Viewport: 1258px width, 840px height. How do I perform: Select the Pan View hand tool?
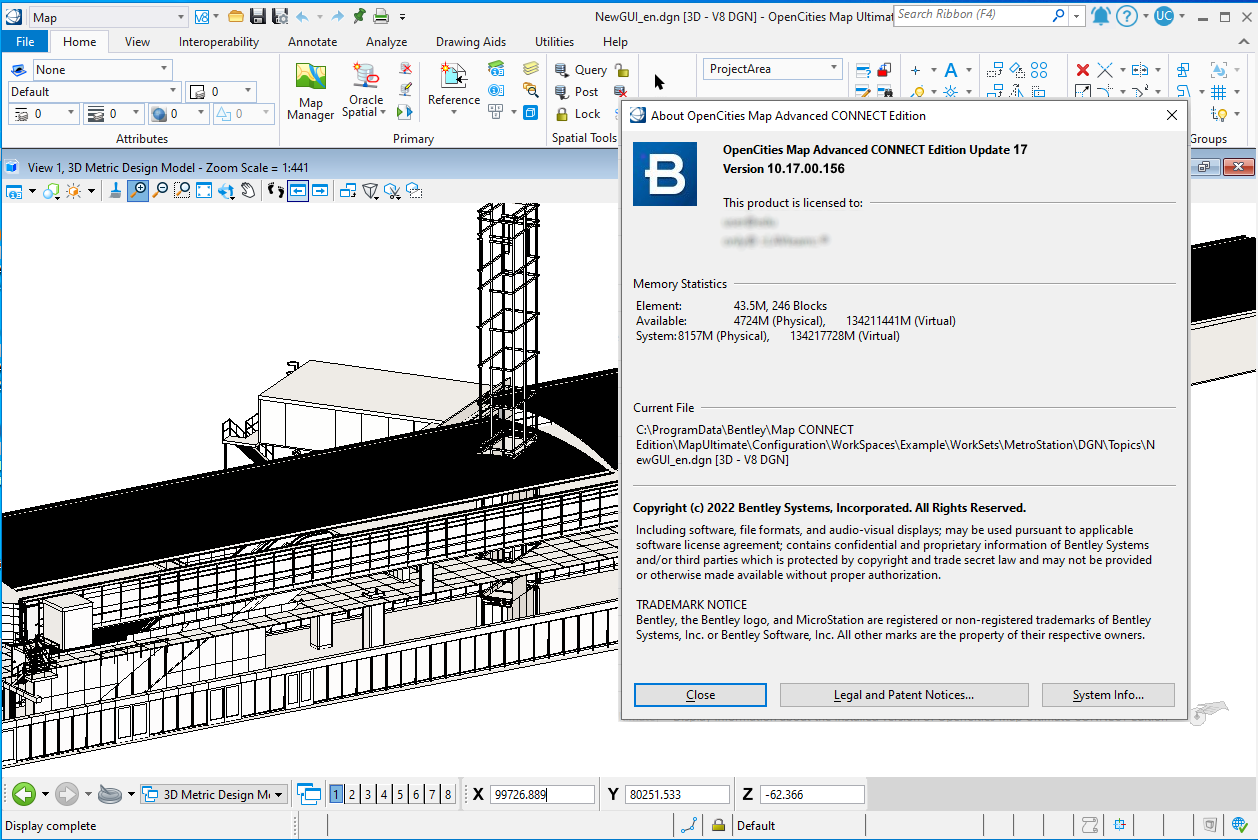[x=248, y=190]
